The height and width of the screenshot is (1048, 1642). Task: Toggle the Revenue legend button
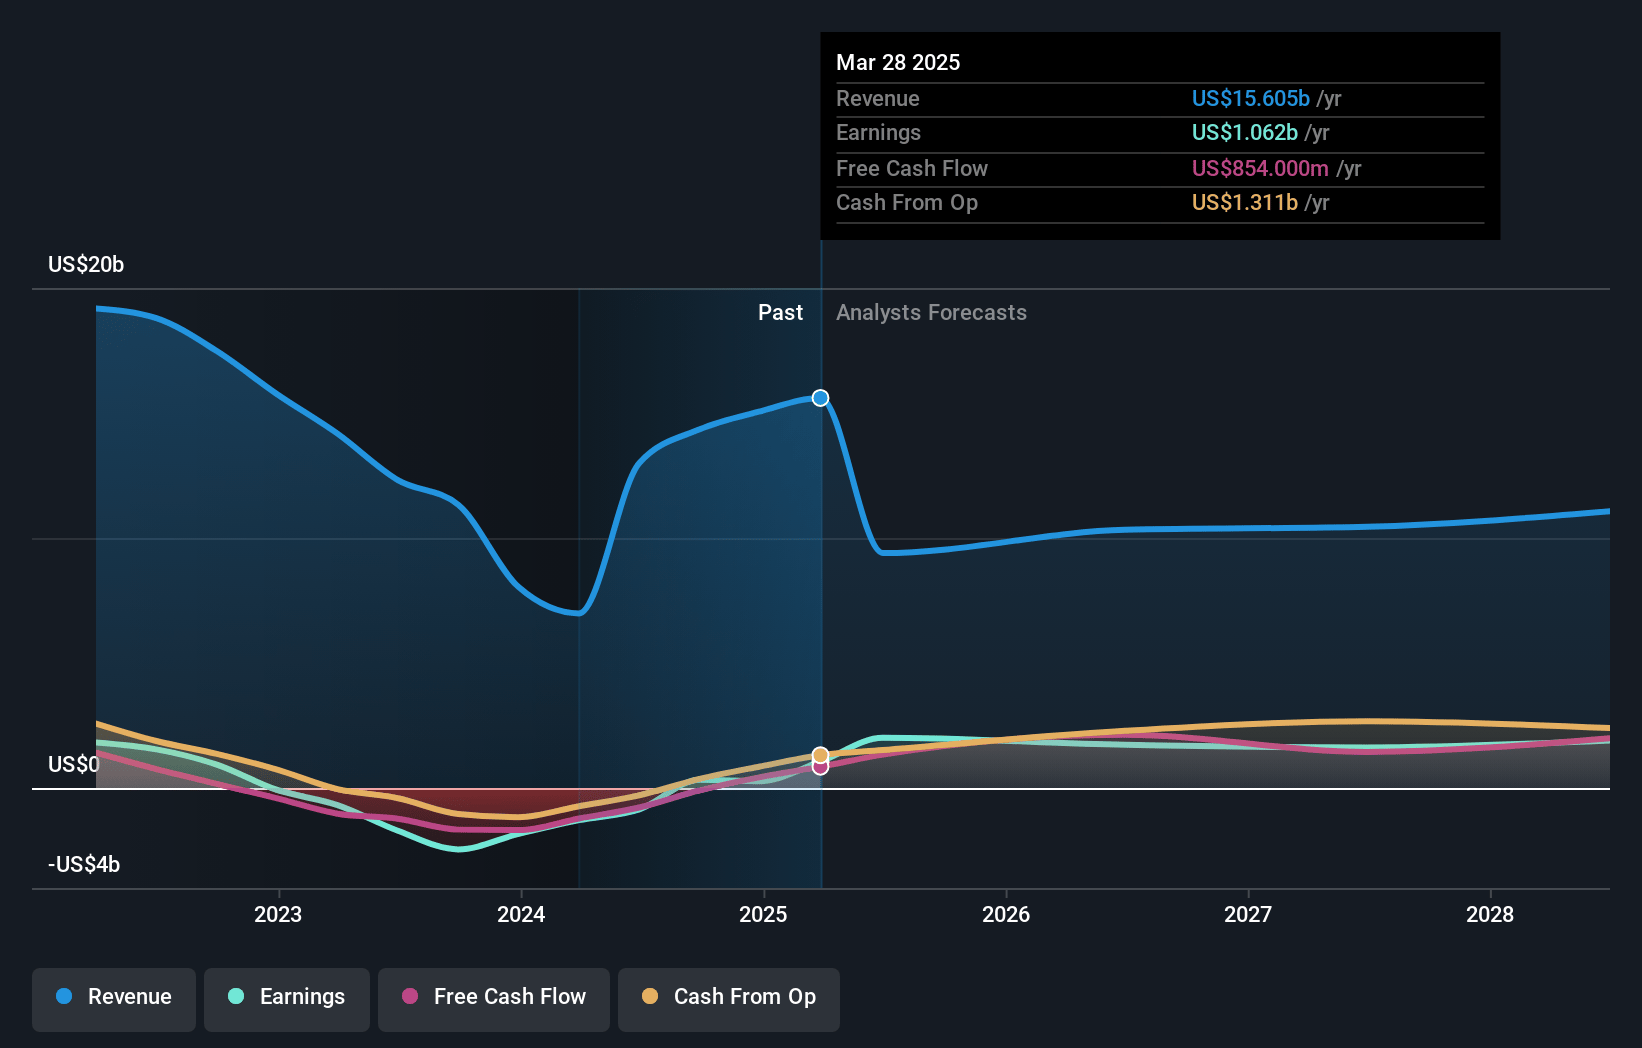click(x=114, y=999)
